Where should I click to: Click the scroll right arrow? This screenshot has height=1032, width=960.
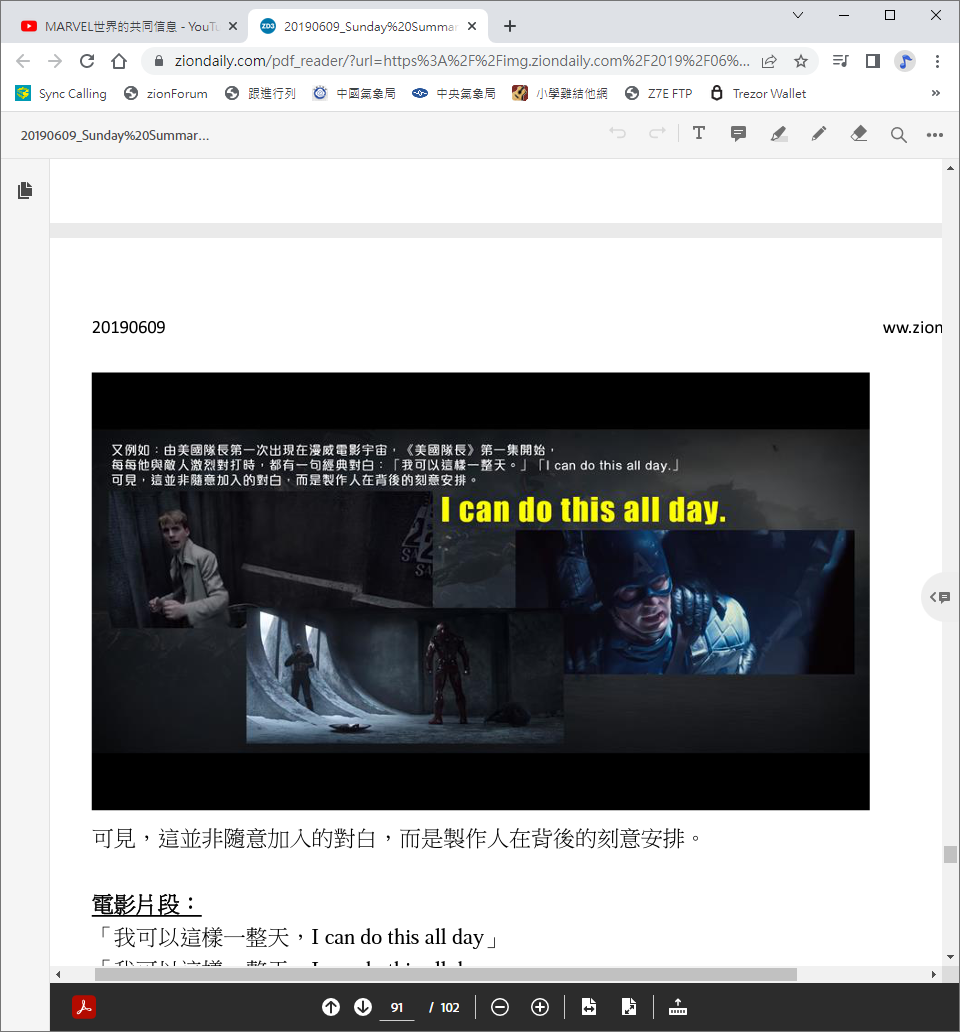coord(934,974)
